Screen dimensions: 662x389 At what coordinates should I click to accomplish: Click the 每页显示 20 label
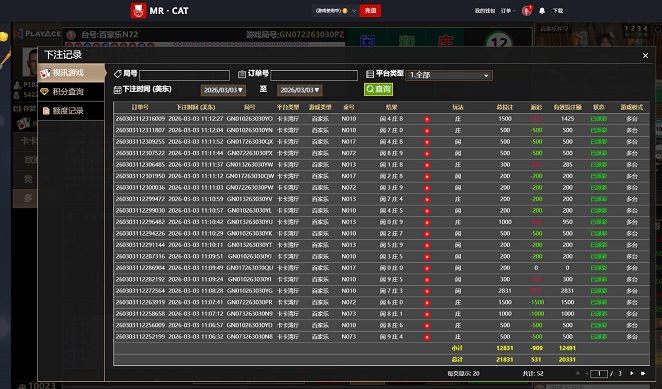pos(463,373)
